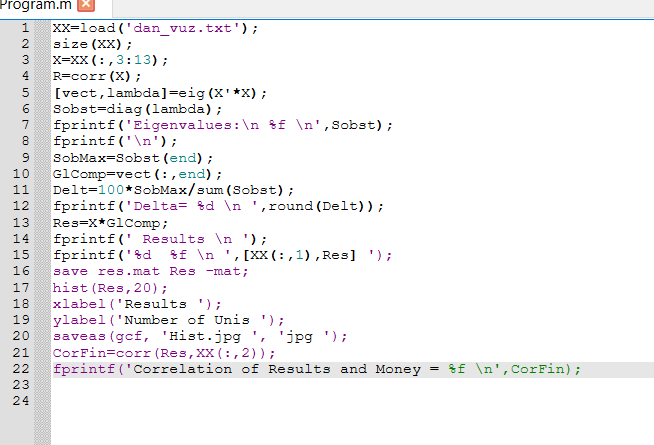Click the R=corr(X) line
This screenshot has height=445, width=654.
[96, 76]
